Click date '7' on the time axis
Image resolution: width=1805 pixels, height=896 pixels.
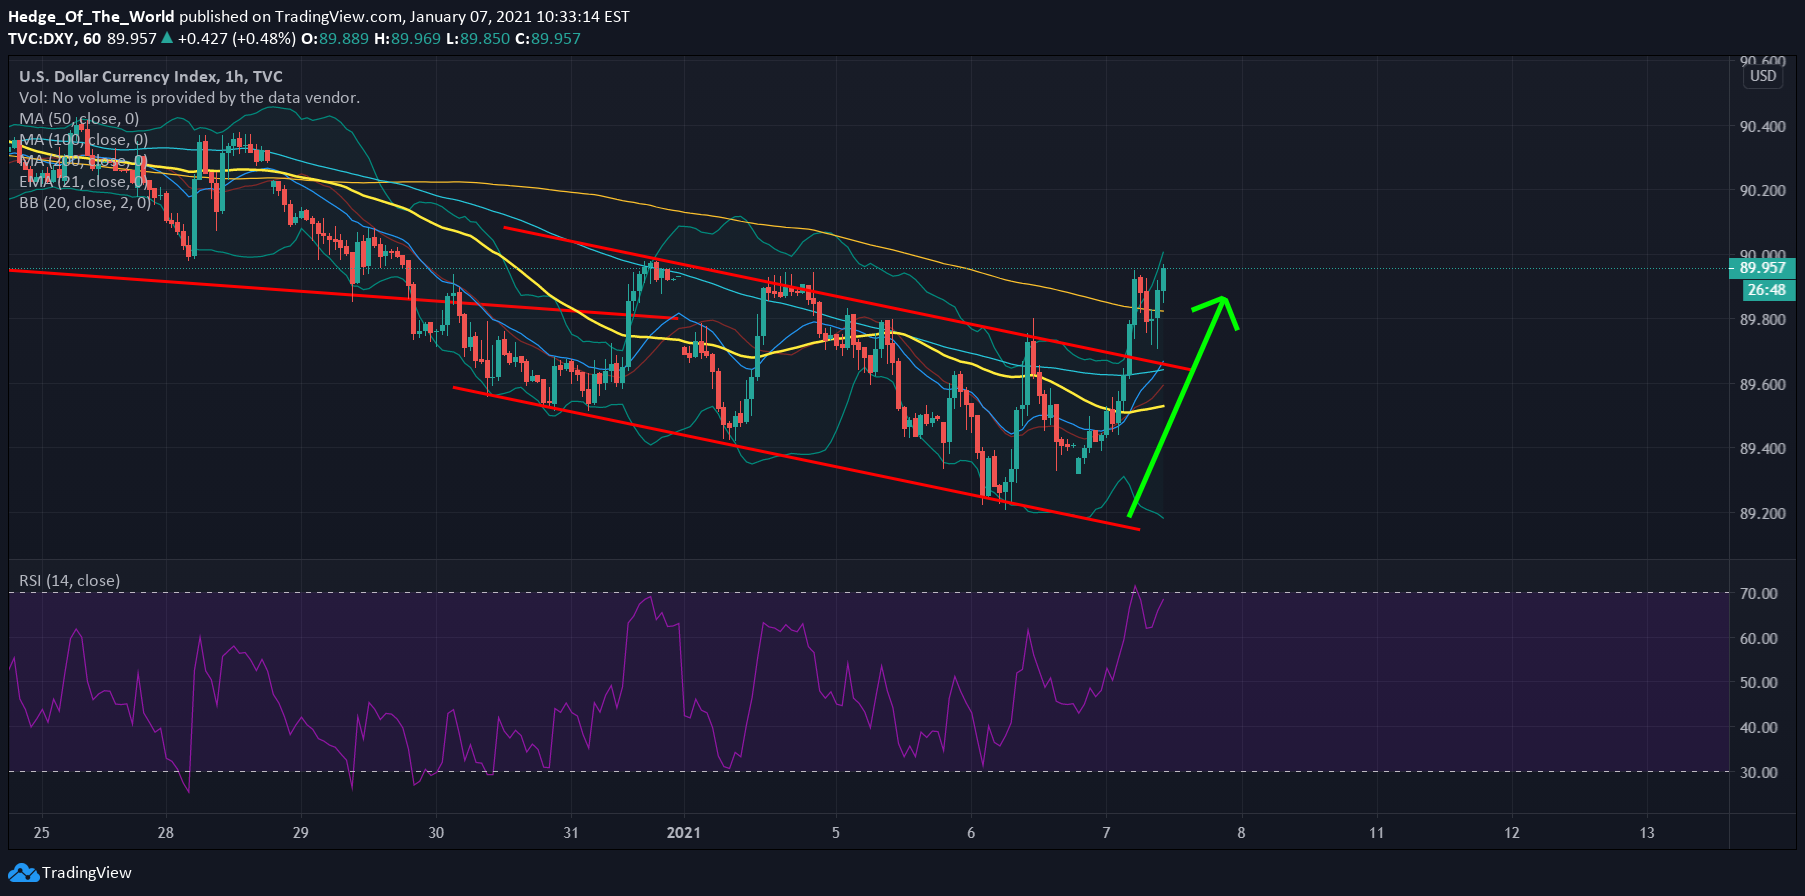(1106, 832)
